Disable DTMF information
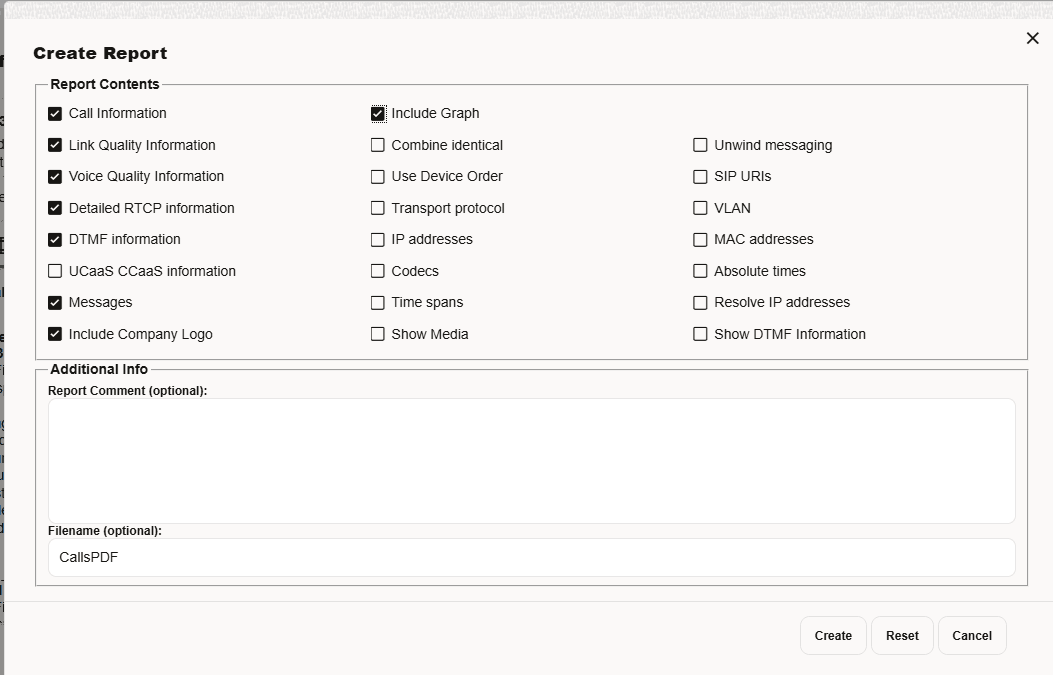Screen dimensions: 1053x675 (55, 239)
